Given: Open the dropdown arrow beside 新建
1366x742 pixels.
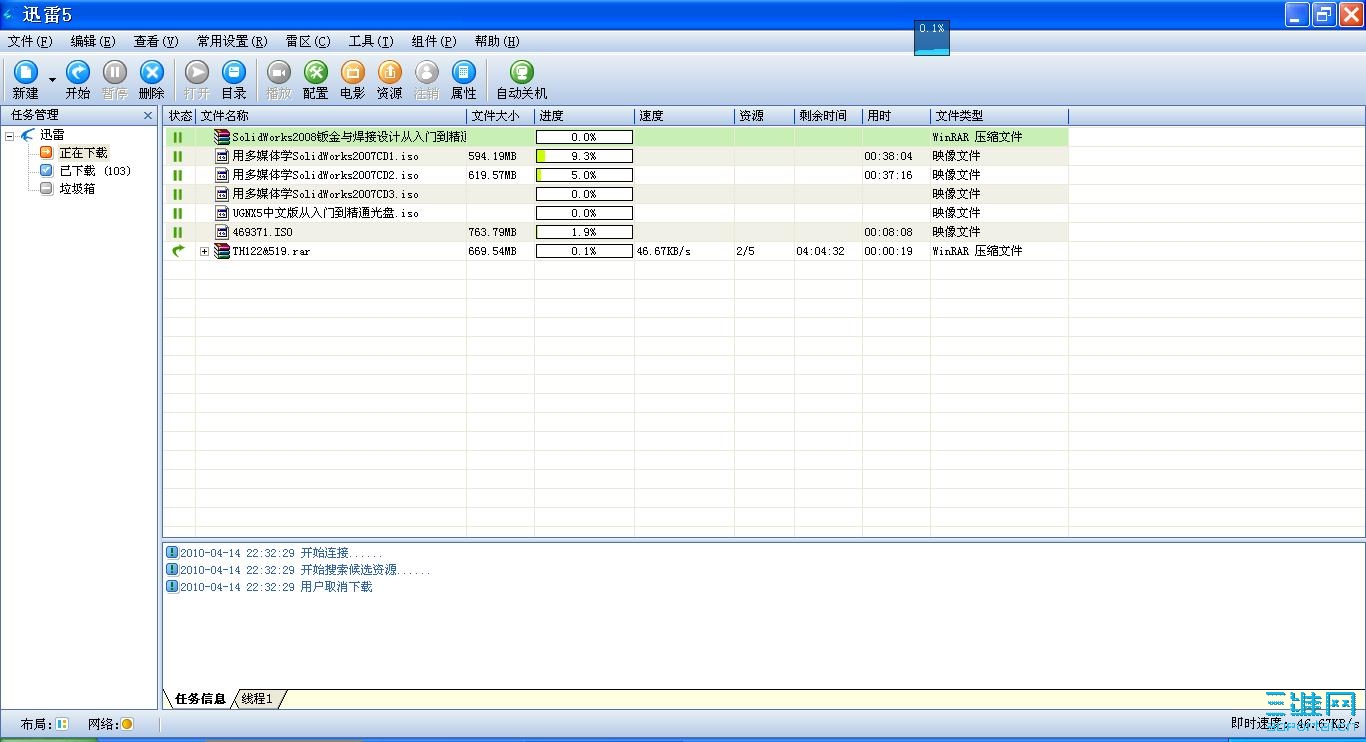Looking at the screenshot, I should [52, 80].
